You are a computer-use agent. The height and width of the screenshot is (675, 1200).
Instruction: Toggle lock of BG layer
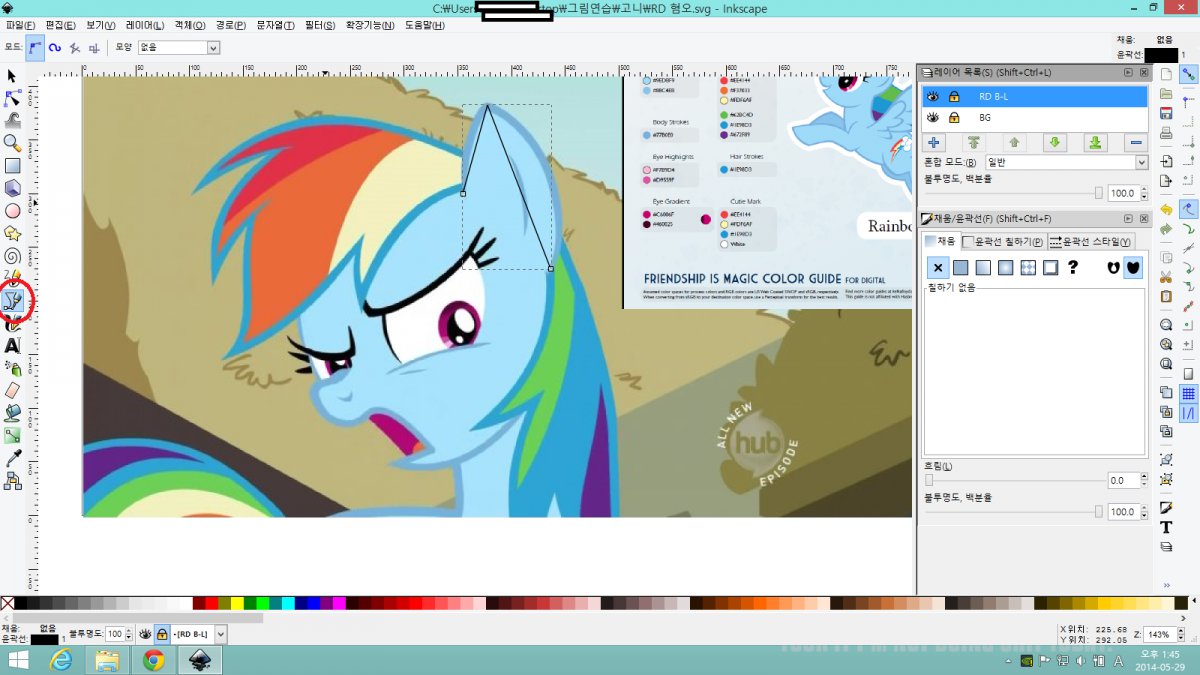click(x=954, y=117)
